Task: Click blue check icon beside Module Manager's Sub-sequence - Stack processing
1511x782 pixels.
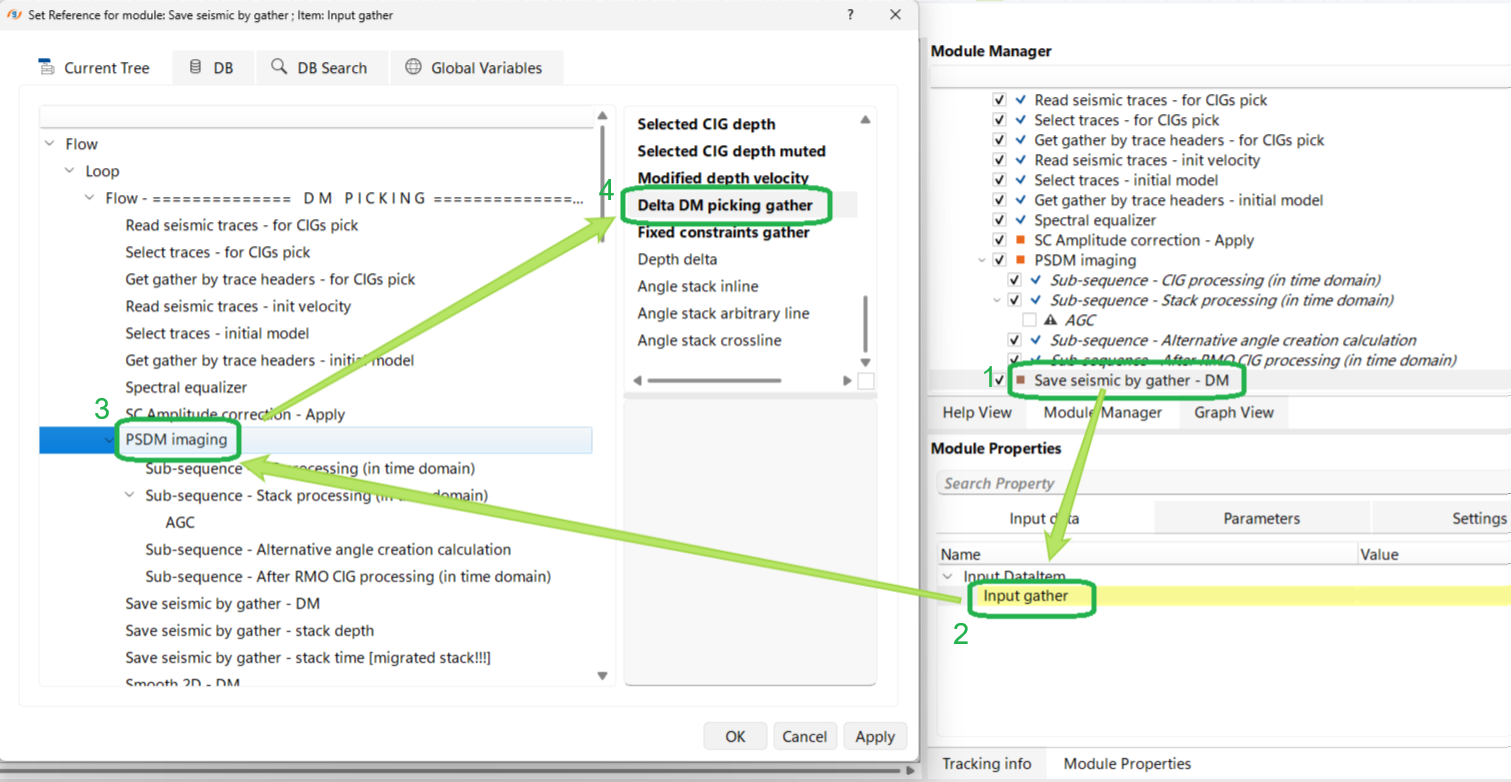Action: (1036, 300)
